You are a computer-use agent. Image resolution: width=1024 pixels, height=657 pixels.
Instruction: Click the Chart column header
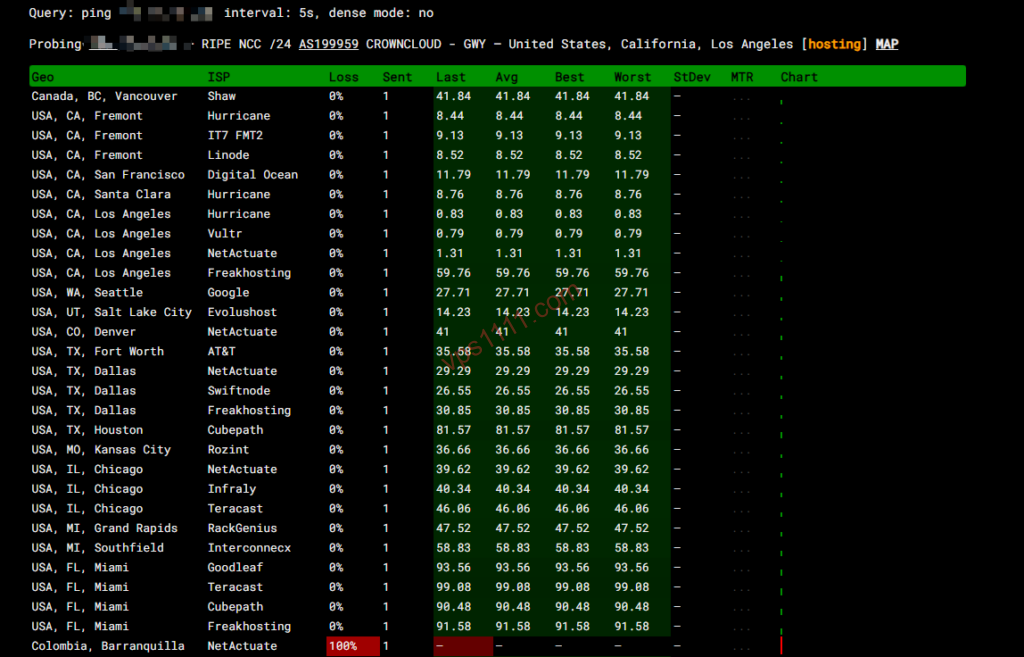[x=799, y=77]
